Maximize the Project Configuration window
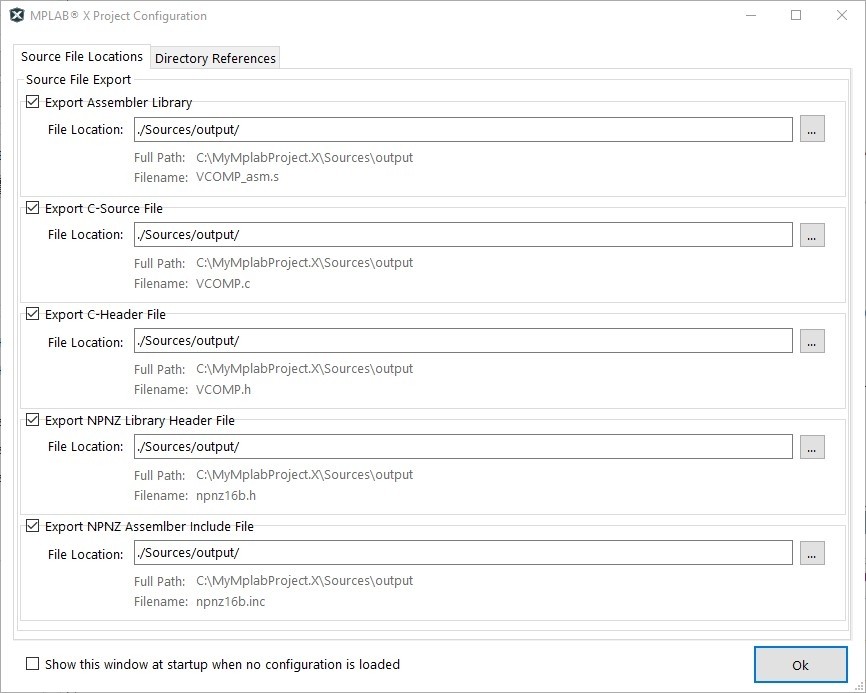 (x=796, y=15)
